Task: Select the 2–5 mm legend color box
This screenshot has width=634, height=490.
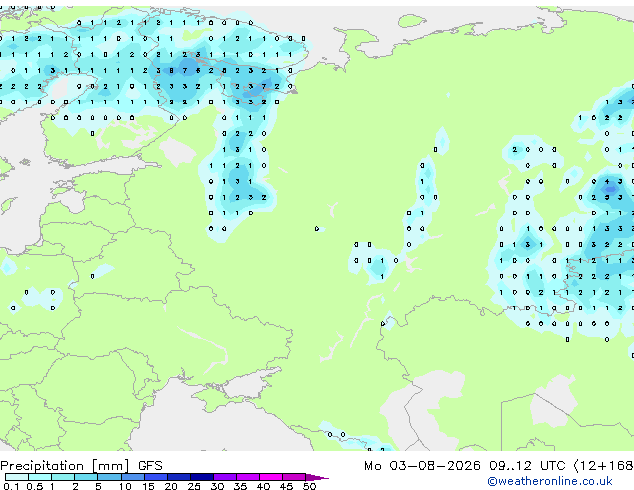Action: coord(86,477)
